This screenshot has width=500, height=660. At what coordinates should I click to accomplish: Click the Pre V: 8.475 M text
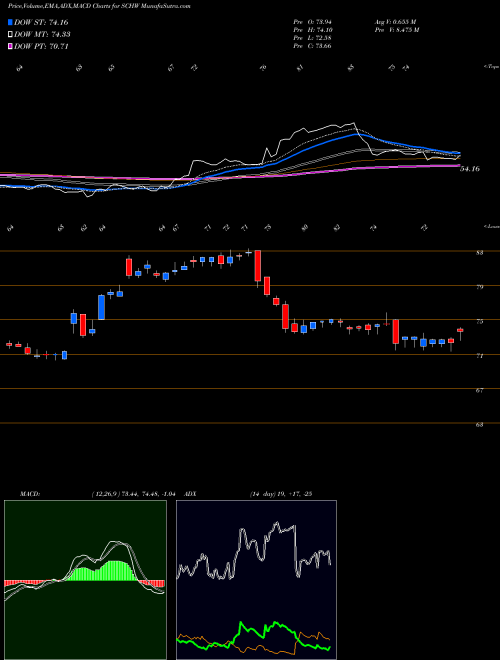[396, 30]
